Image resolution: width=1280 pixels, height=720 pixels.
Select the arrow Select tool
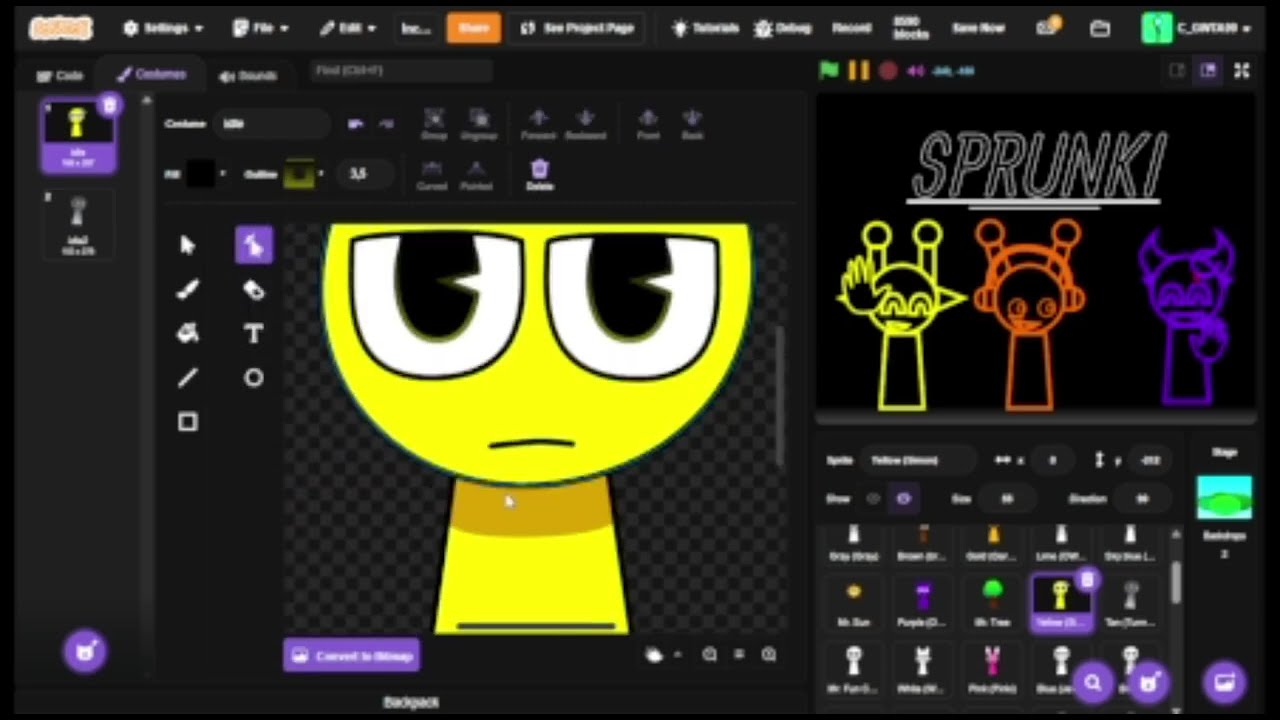point(187,245)
